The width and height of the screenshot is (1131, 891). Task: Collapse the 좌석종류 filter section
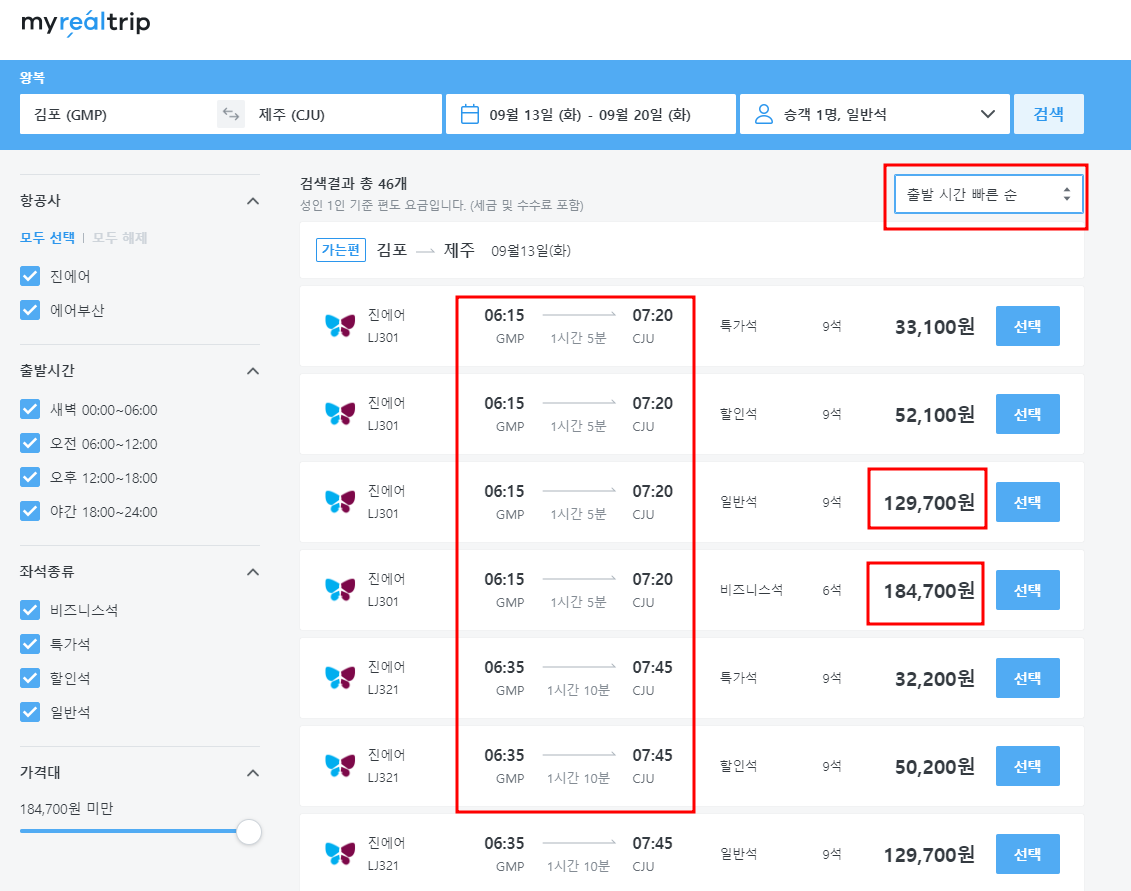point(252,572)
